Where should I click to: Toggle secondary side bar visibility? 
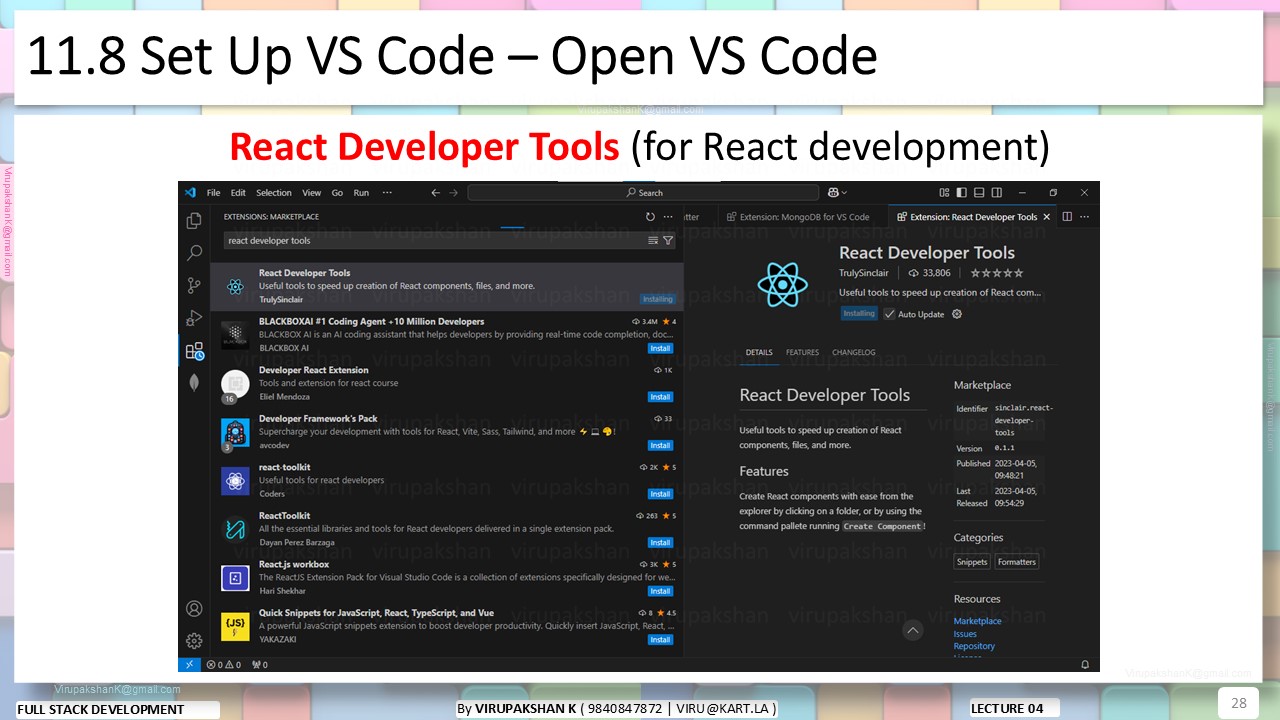click(998, 192)
